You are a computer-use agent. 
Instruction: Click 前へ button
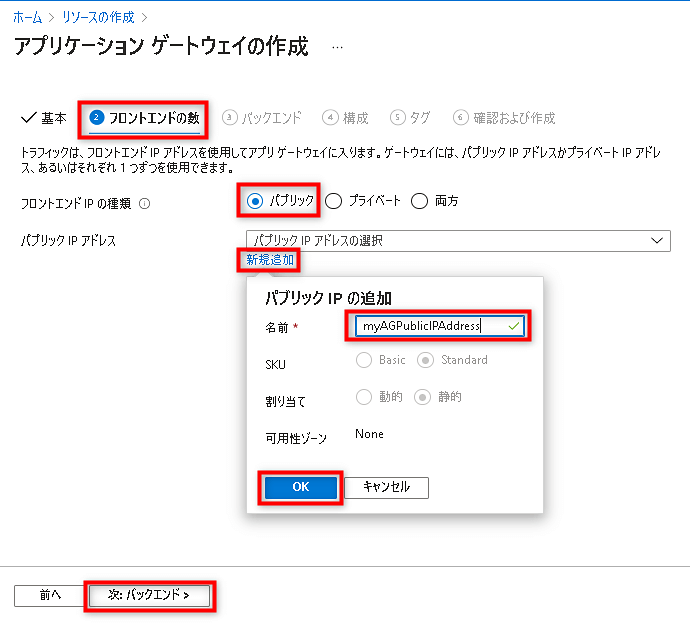point(50,596)
